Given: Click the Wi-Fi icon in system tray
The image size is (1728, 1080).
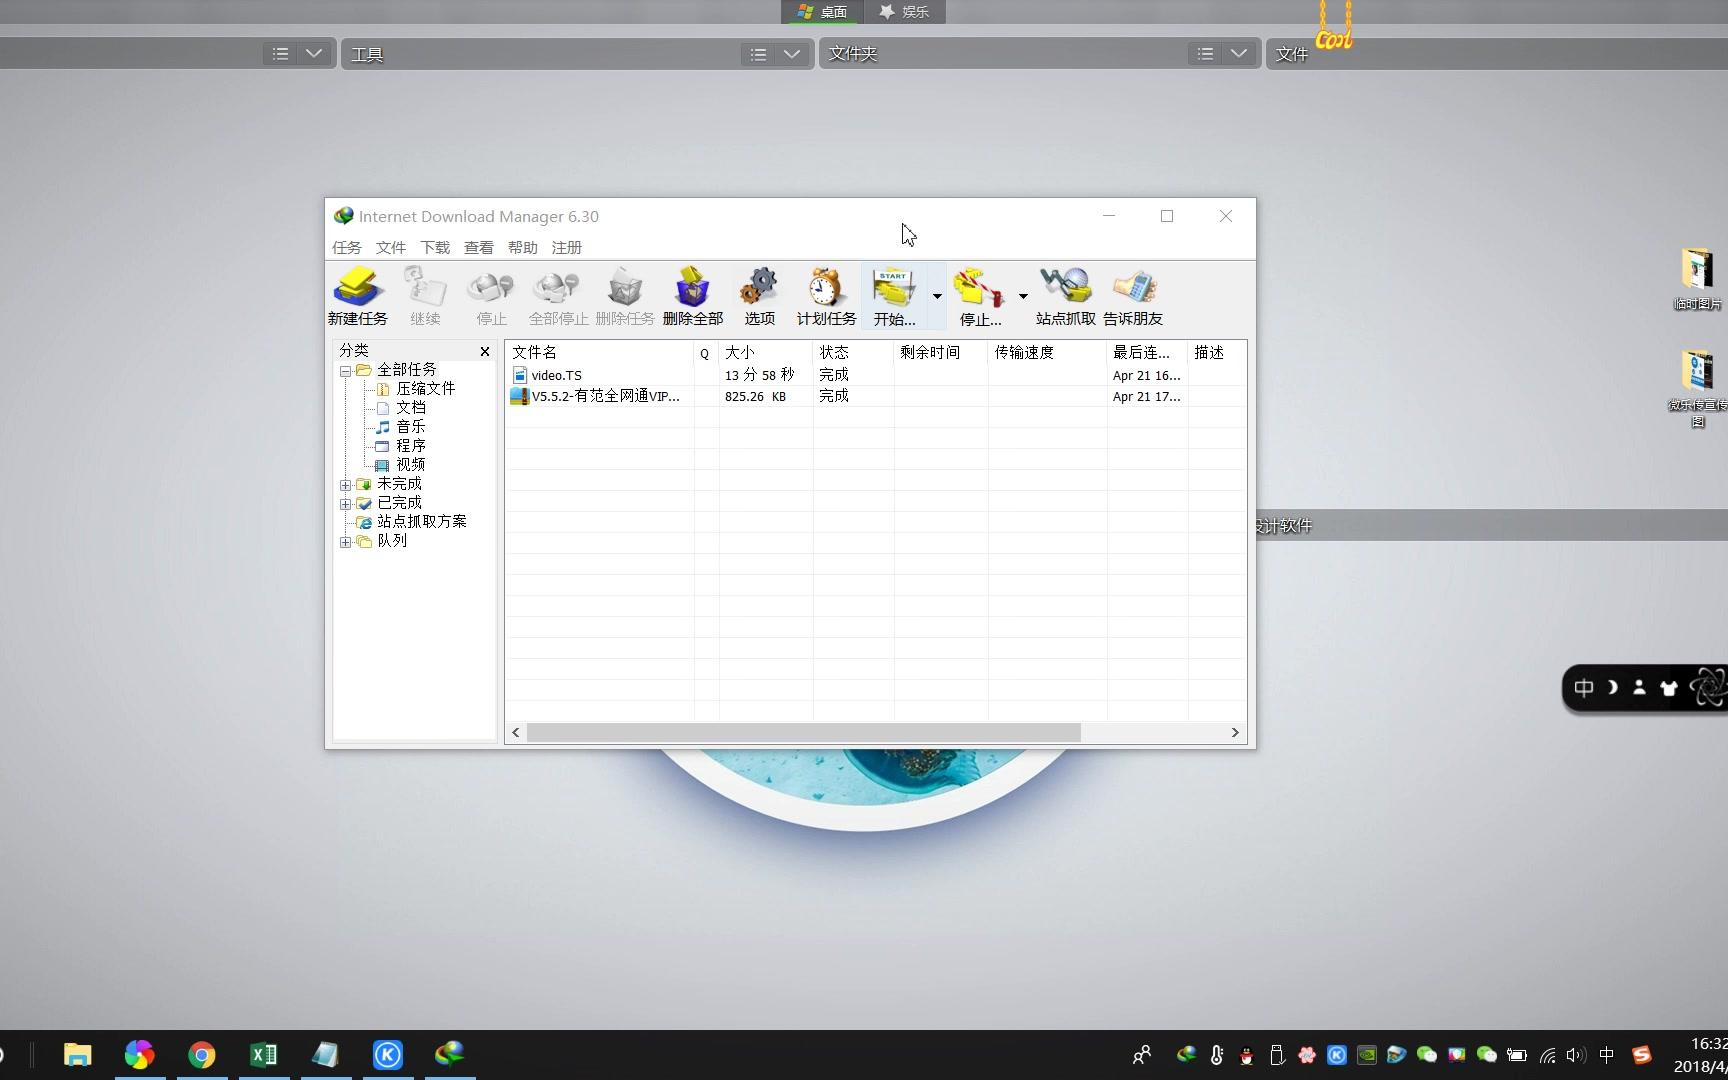Looking at the screenshot, I should pyautogui.click(x=1547, y=1055).
